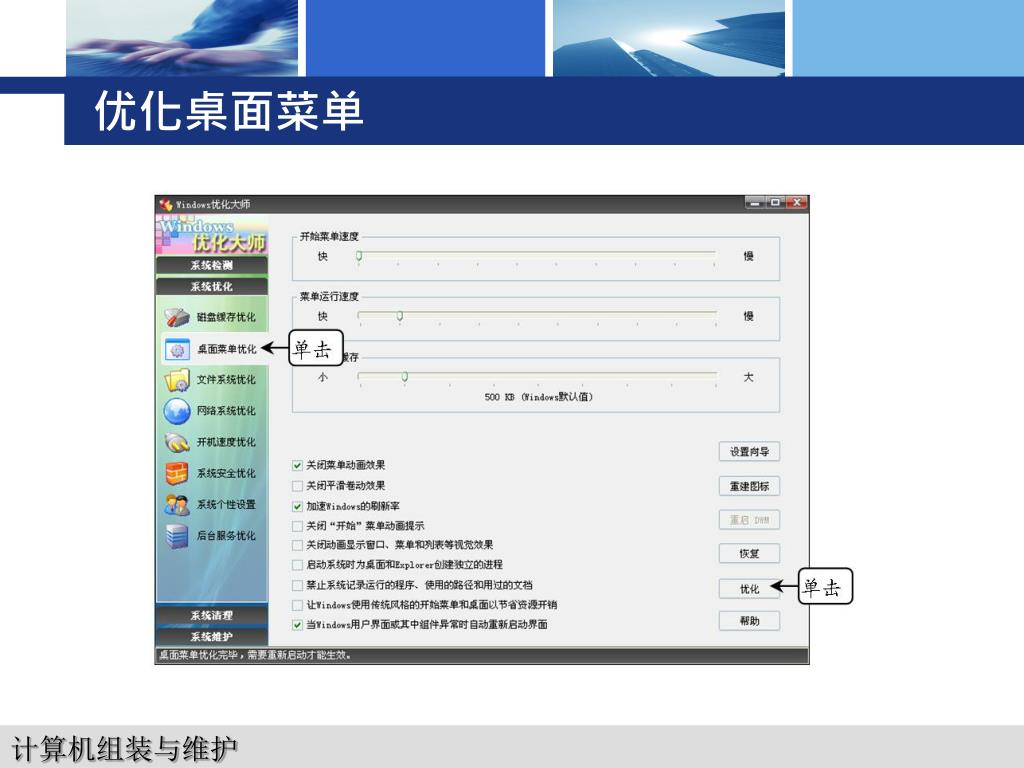Select 磁盘缓存优化 label in sidebar

pos(226,317)
